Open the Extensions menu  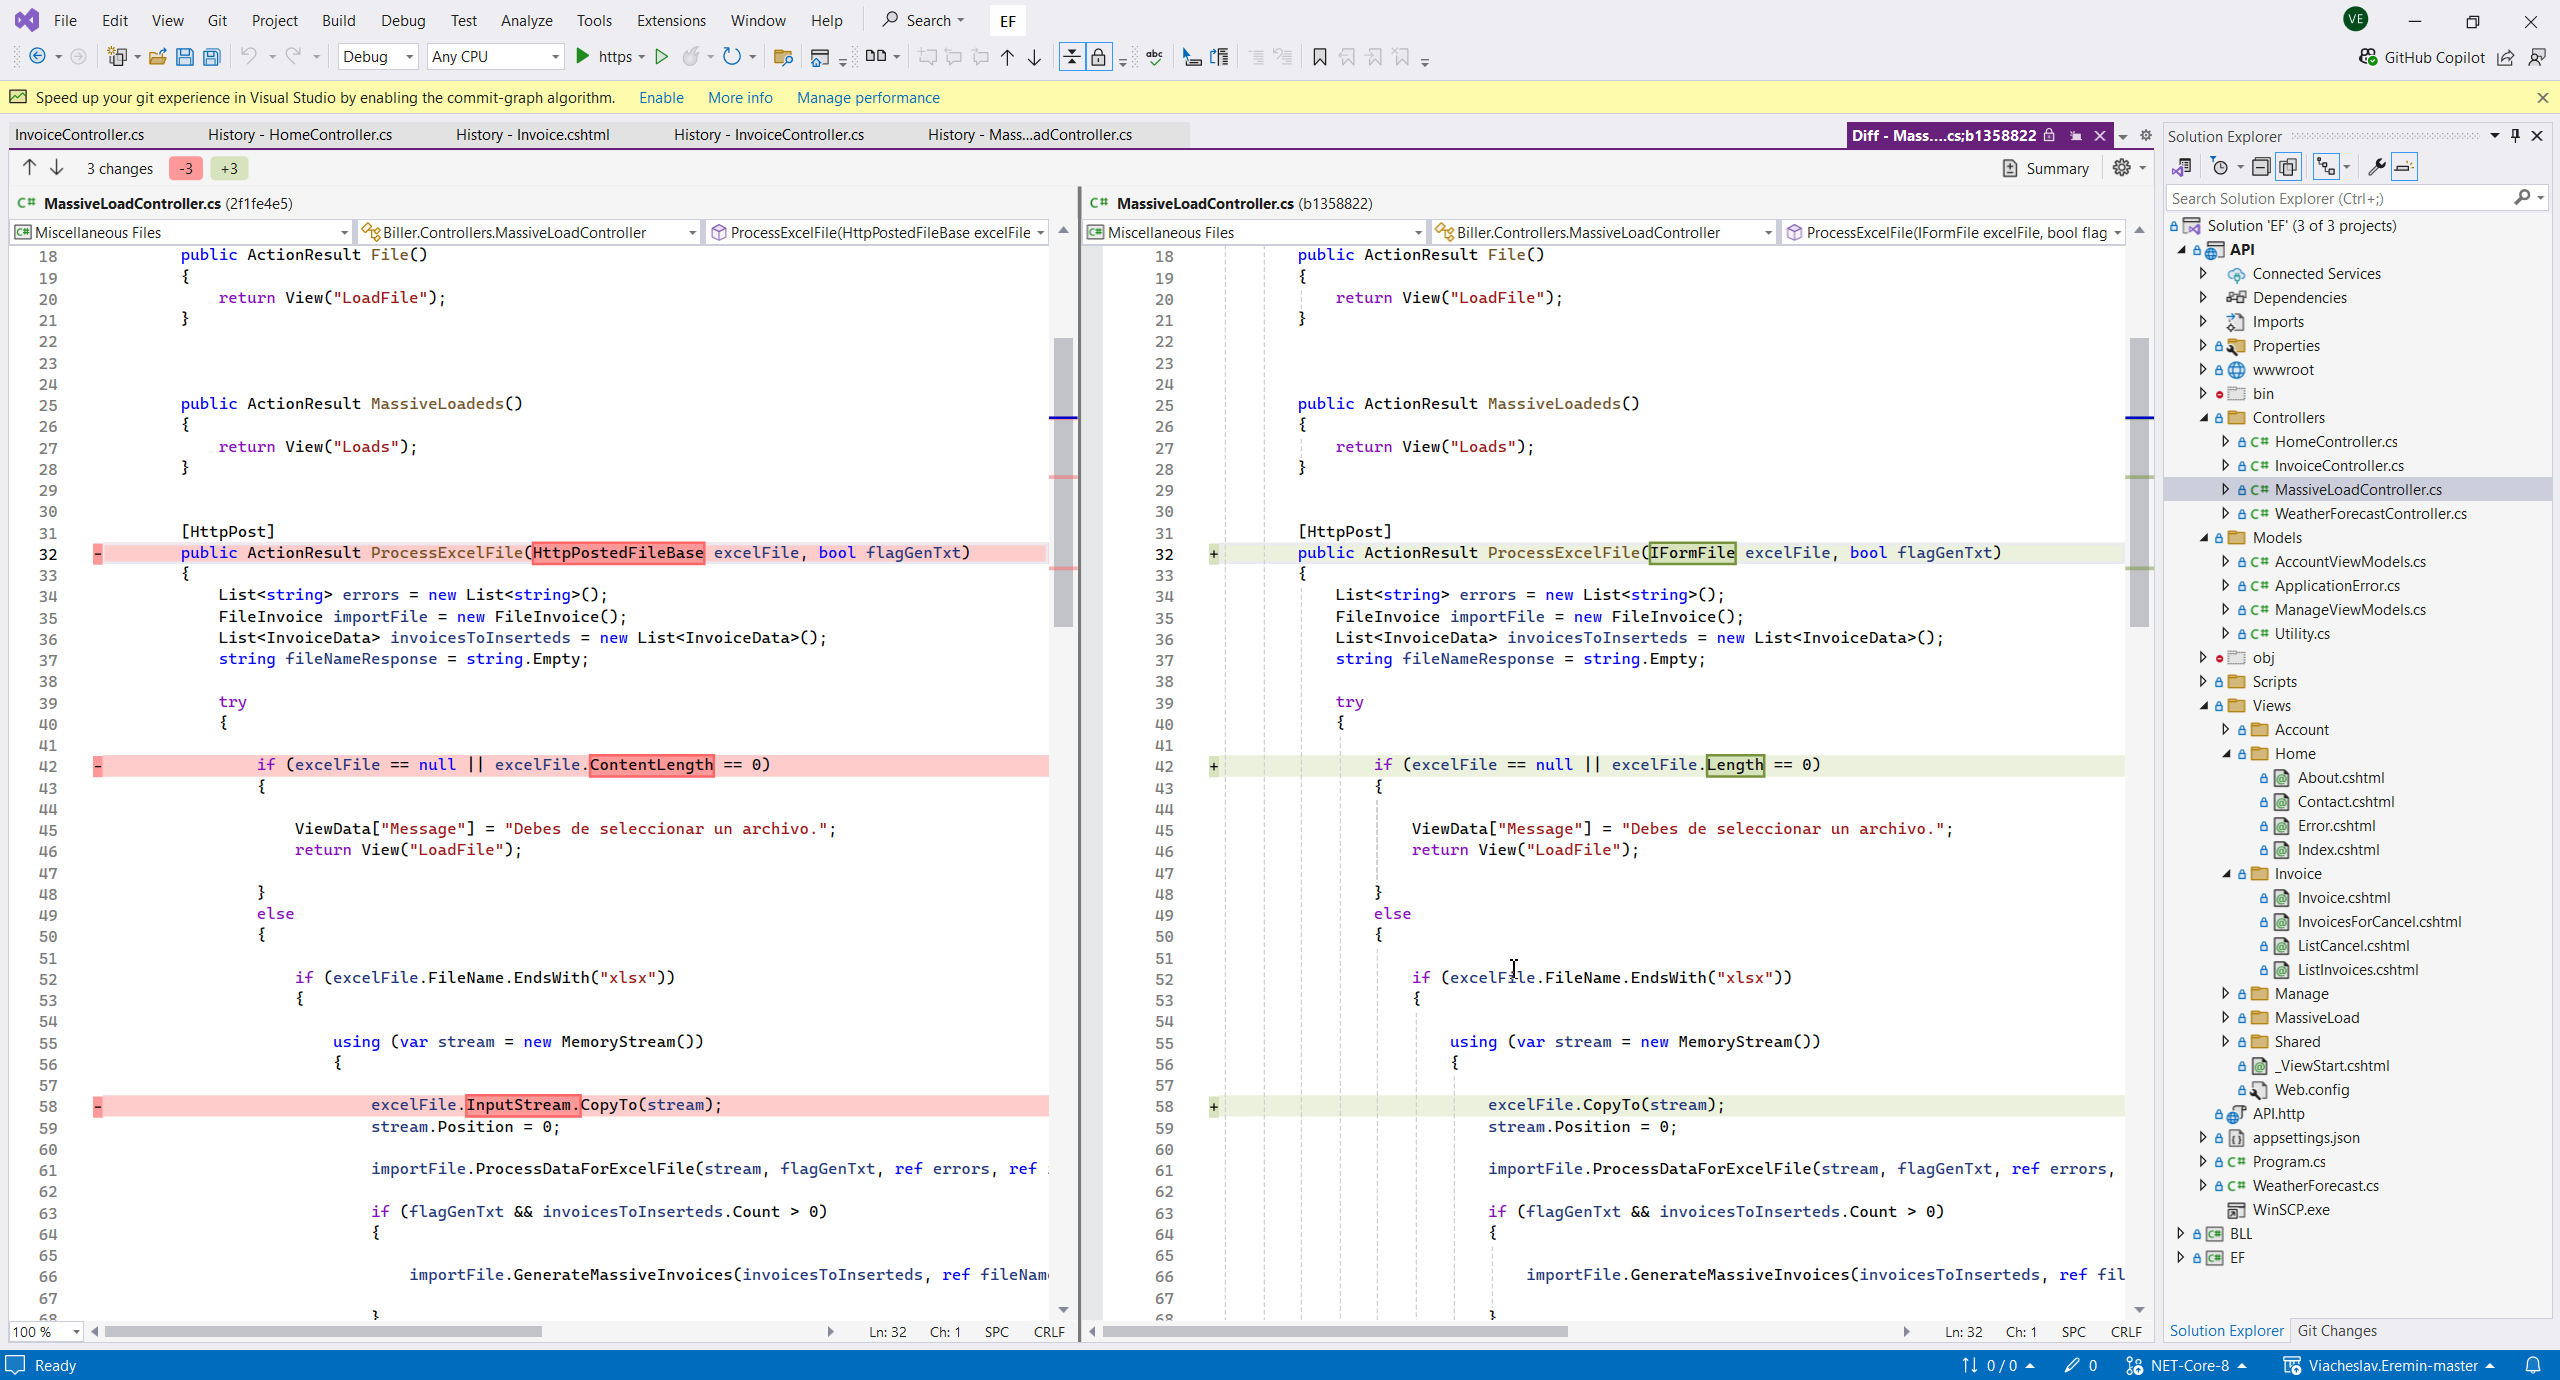[x=670, y=20]
